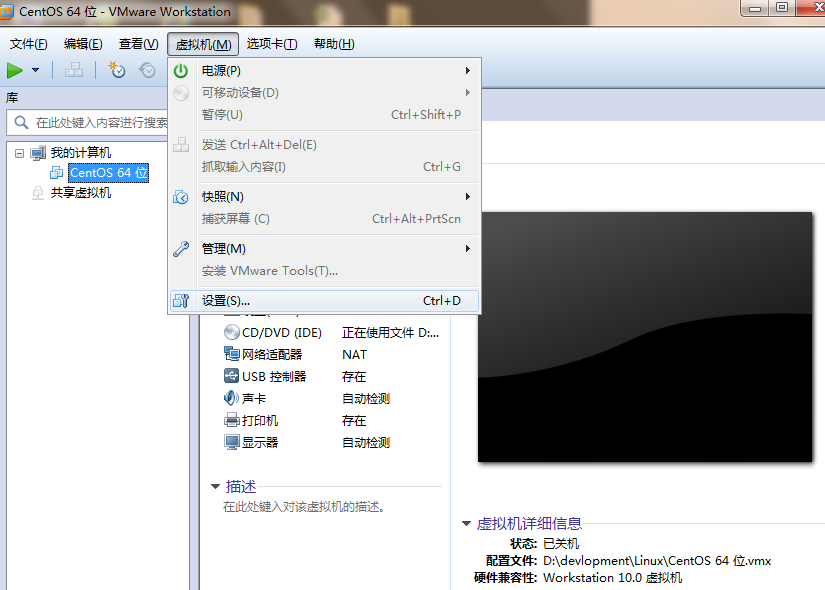Select 我的计算机 in the library tree
Viewport: 825px width, 590px height.
click(81, 153)
